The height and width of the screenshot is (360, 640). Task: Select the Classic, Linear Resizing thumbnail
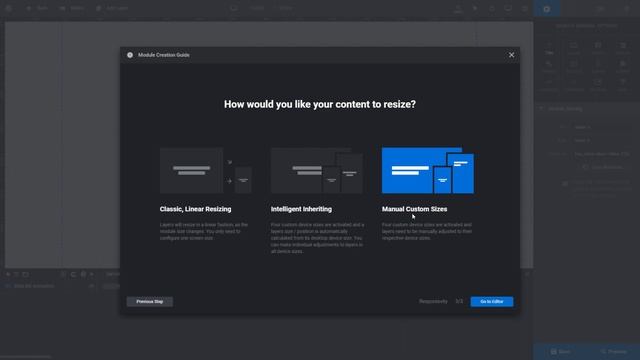click(206, 171)
